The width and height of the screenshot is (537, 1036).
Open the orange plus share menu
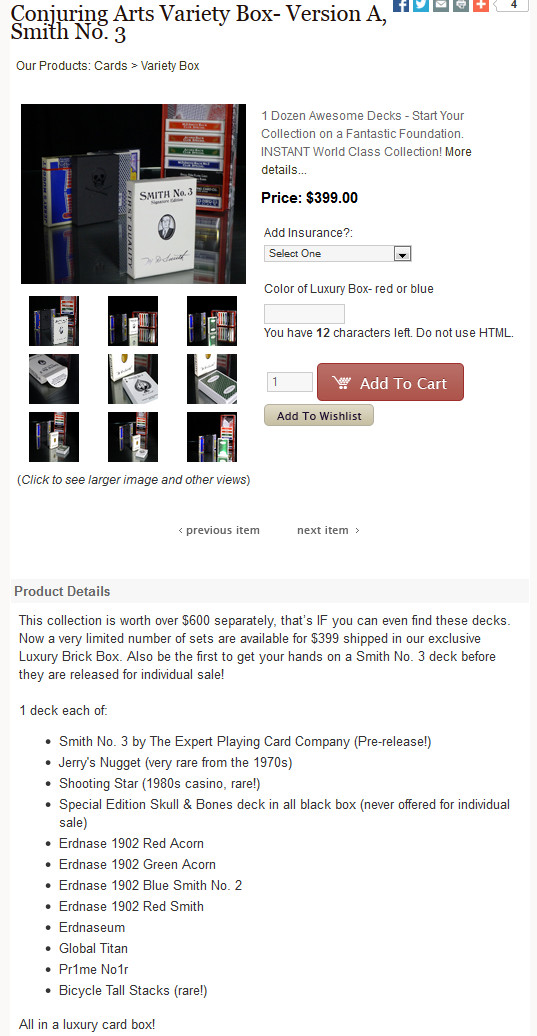[481, 5]
